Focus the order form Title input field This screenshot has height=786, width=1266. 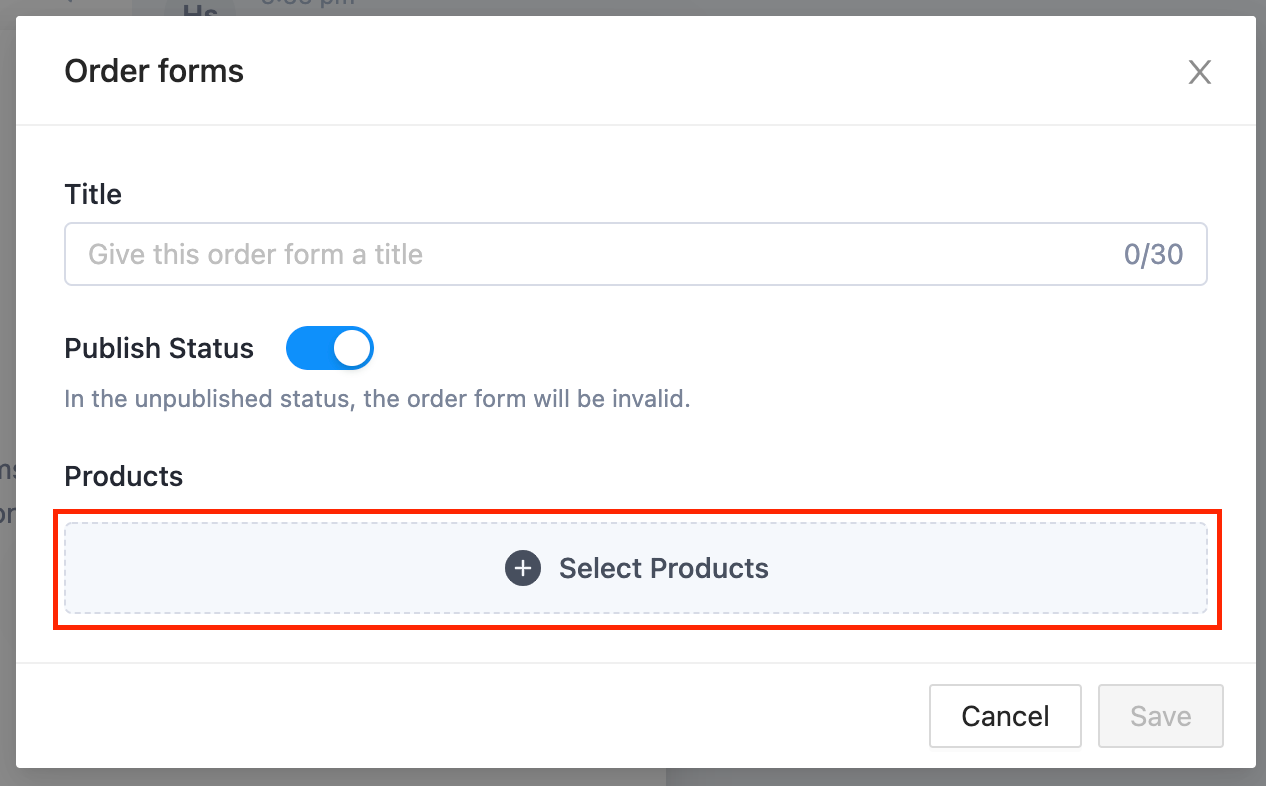click(636, 254)
